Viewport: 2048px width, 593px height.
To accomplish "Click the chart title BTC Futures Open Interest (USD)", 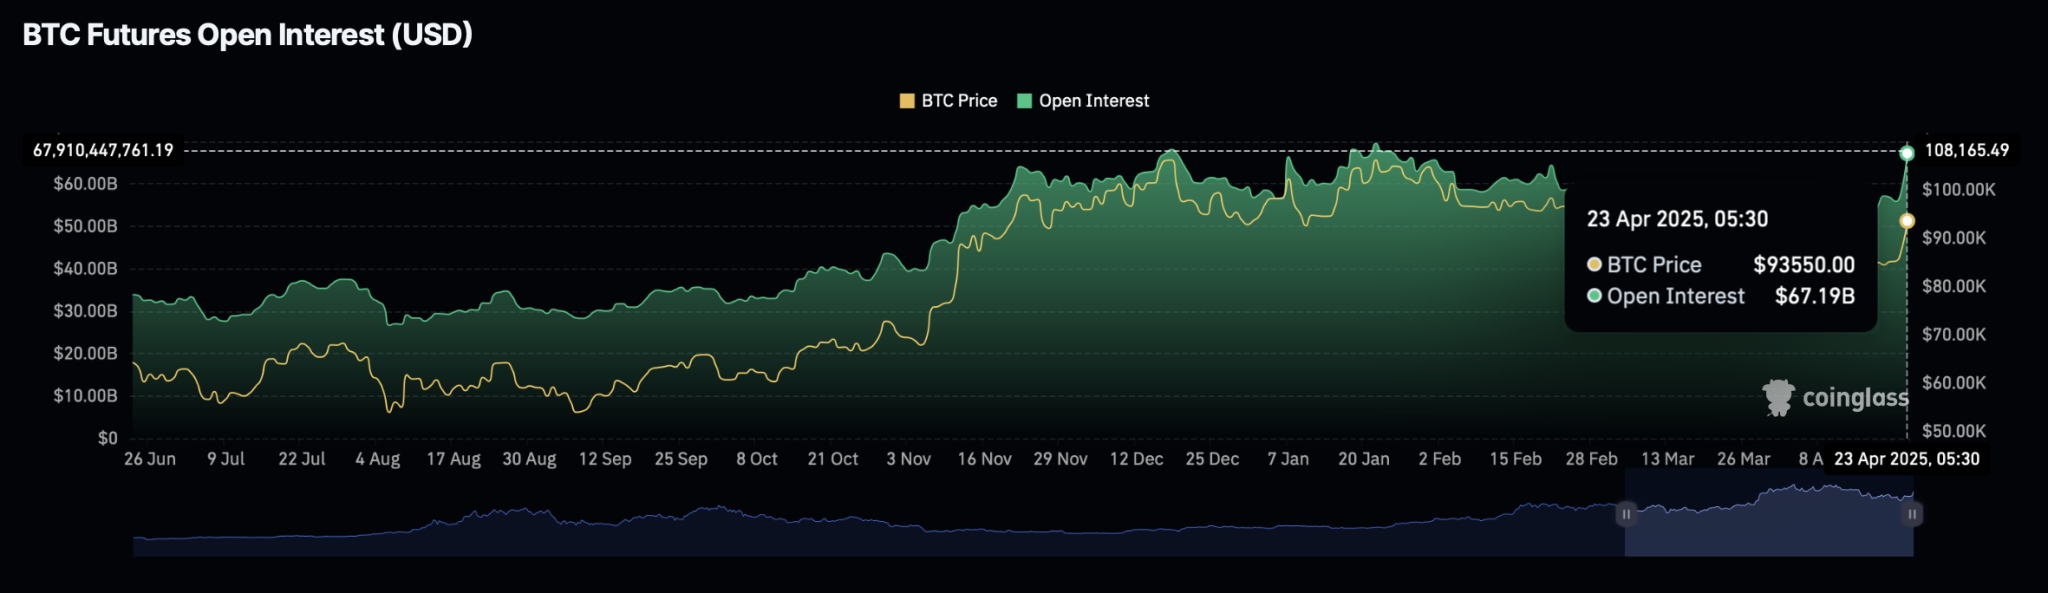I will pos(247,35).
